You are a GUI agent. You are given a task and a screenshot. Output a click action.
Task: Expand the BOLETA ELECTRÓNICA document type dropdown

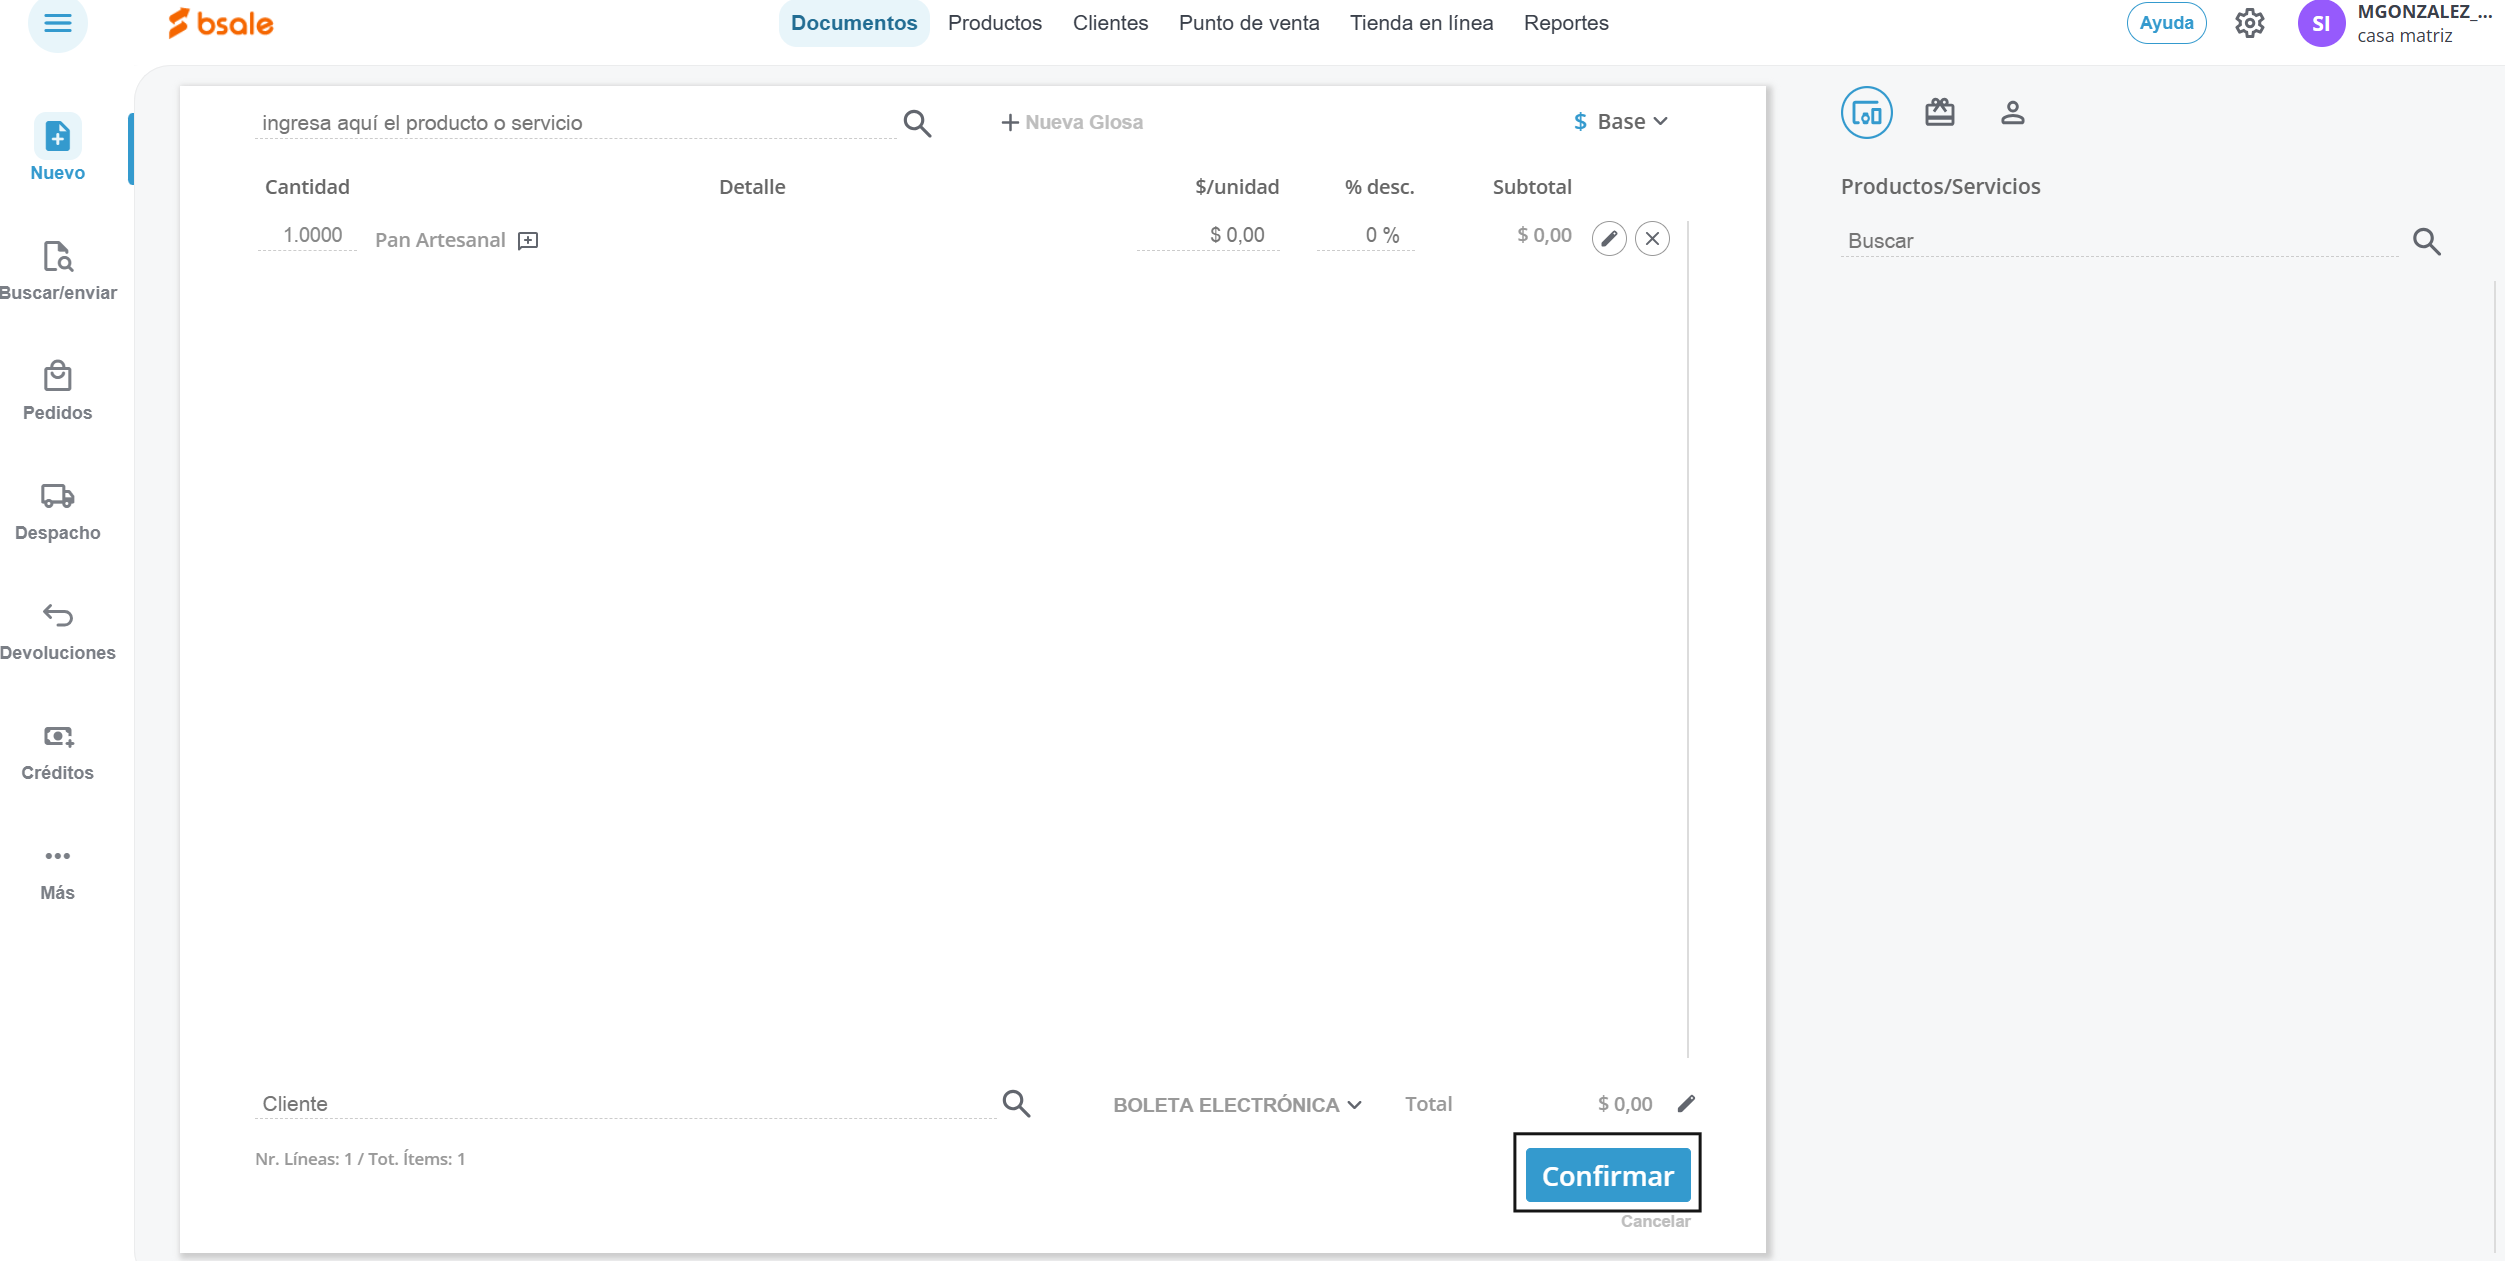pos(1237,1105)
